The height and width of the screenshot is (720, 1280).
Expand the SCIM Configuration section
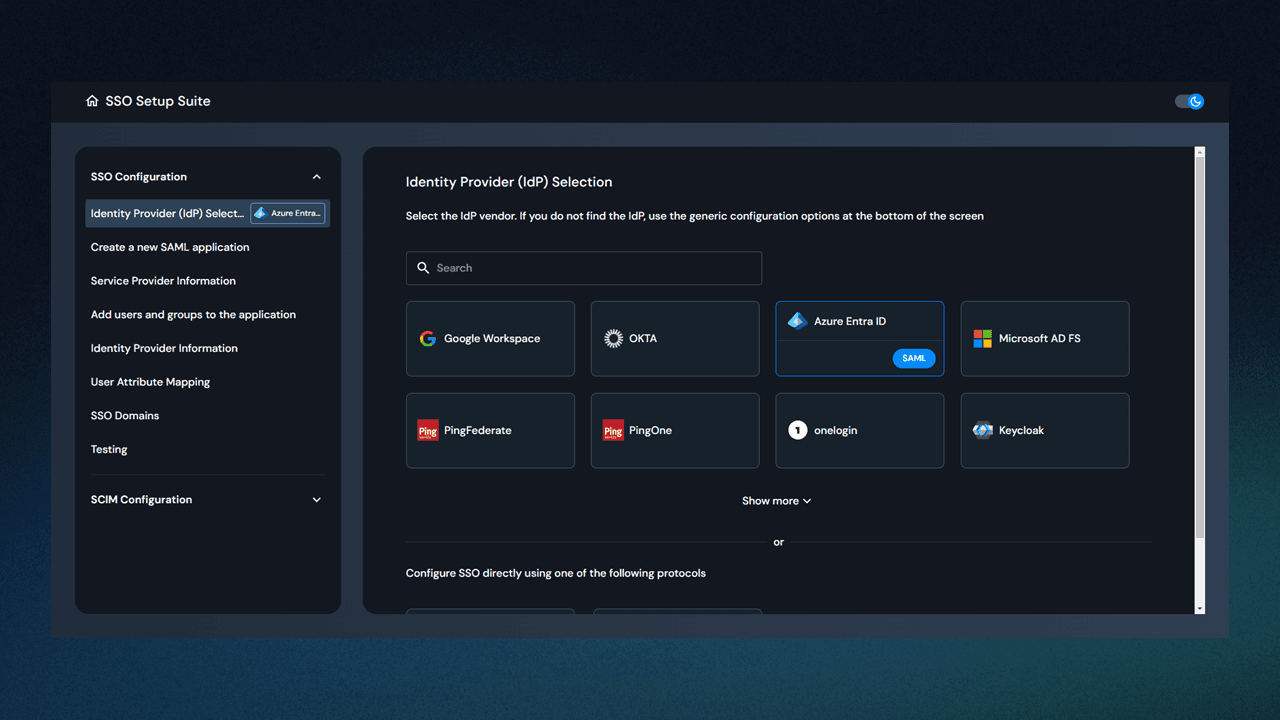coord(316,500)
